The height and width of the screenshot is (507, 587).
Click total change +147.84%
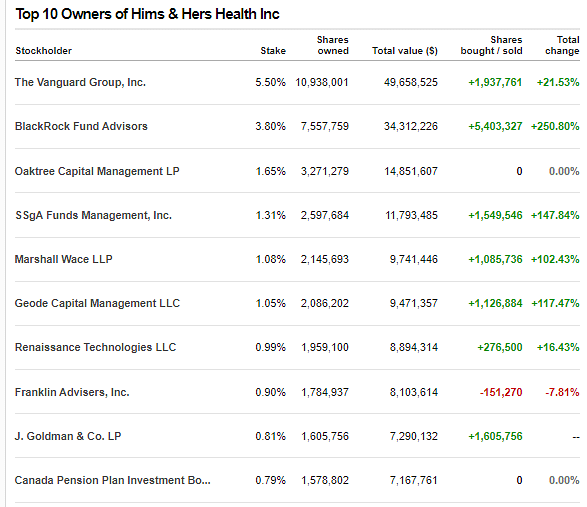tap(555, 215)
